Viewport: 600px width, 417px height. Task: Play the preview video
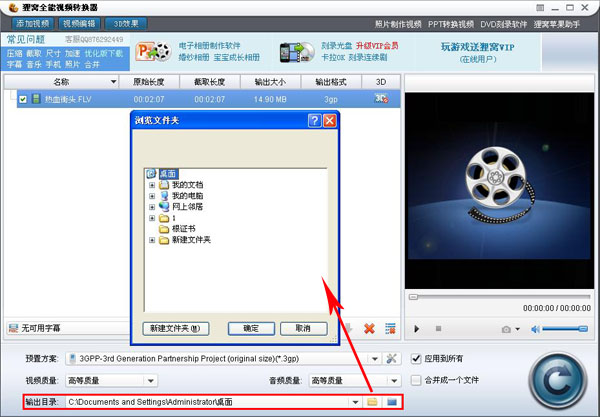point(417,329)
